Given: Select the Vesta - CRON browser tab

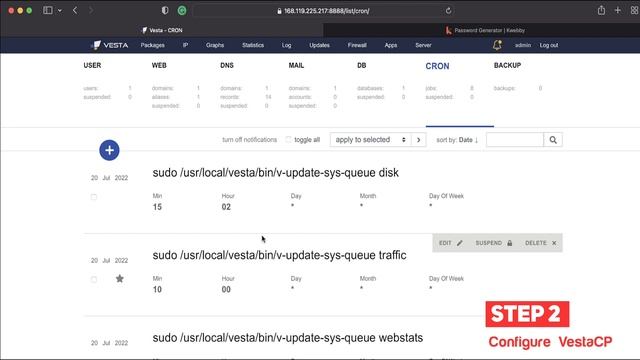Looking at the screenshot, I should click(162, 30).
